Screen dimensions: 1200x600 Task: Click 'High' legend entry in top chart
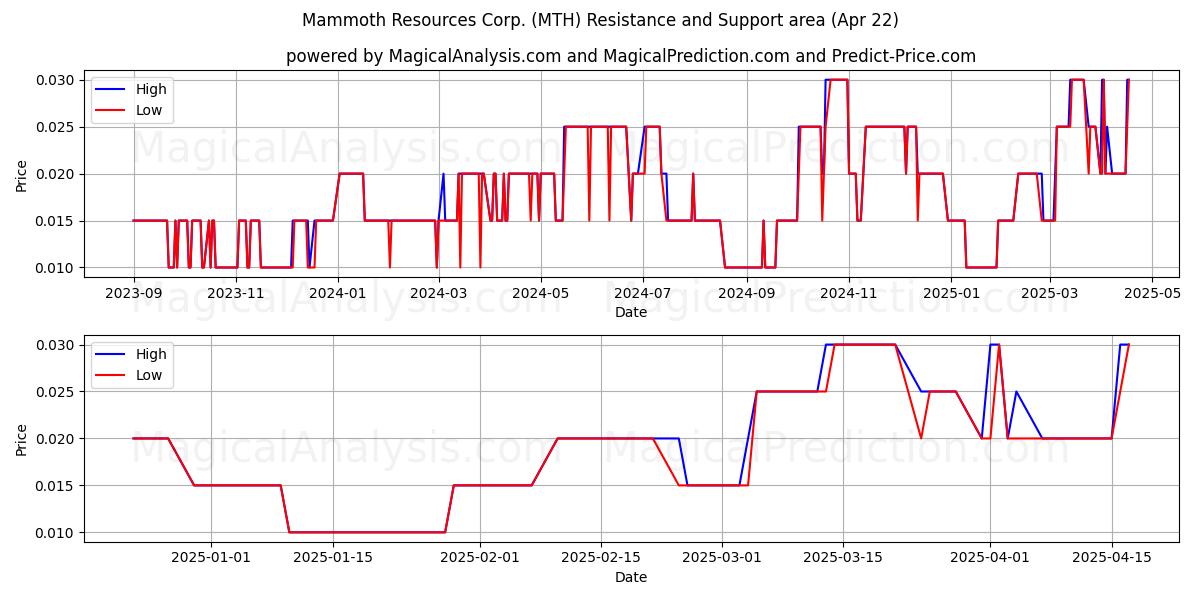[x=151, y=90]
